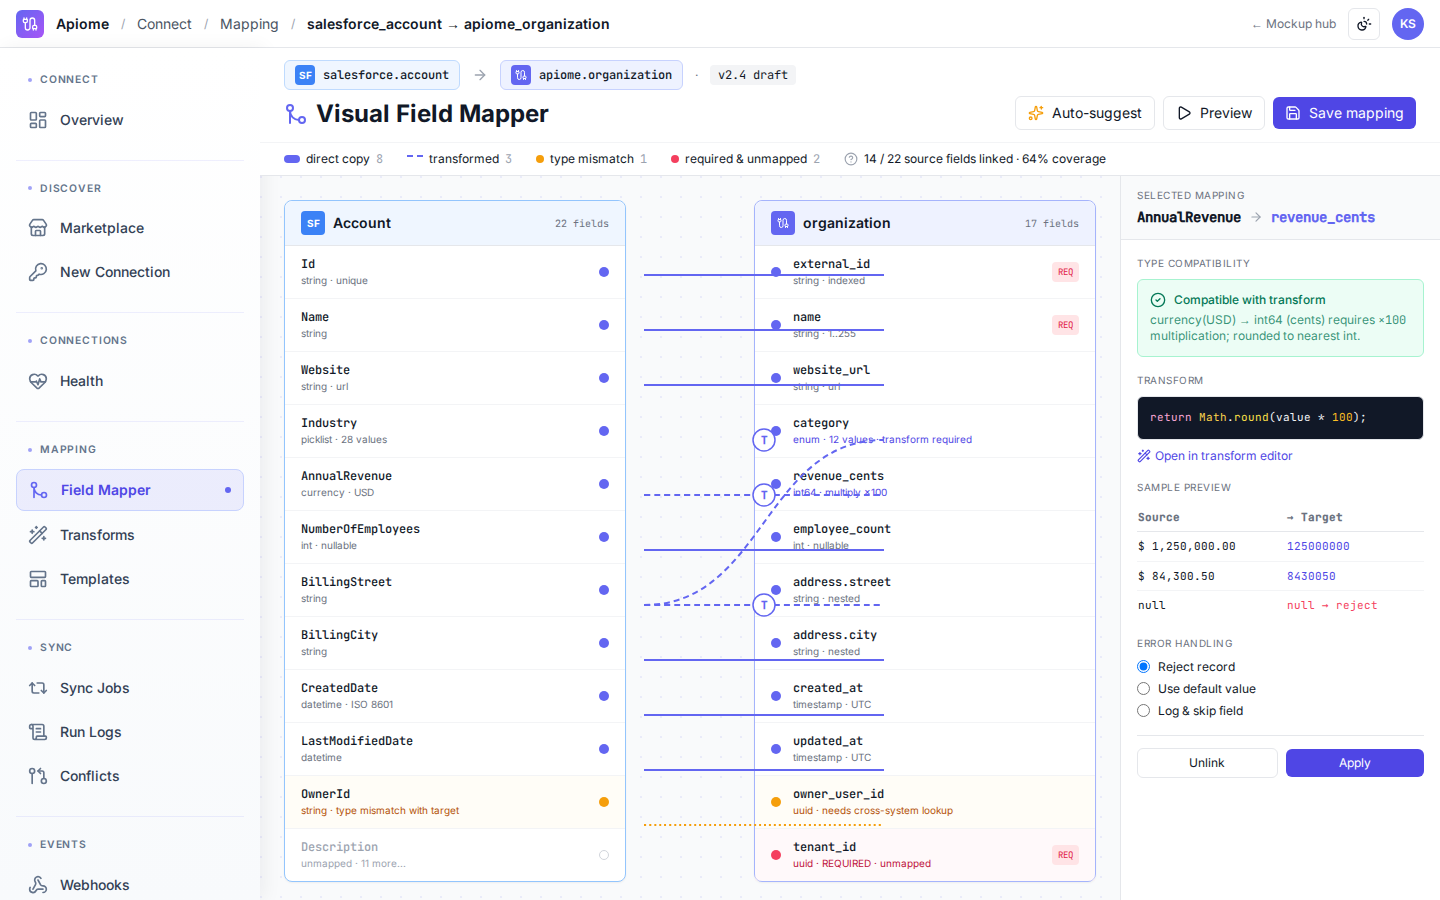The height and width of the screenshot is (900, 1440).
Task: Click the AnnualRevenue connector dot
Action: coord(604,484)
